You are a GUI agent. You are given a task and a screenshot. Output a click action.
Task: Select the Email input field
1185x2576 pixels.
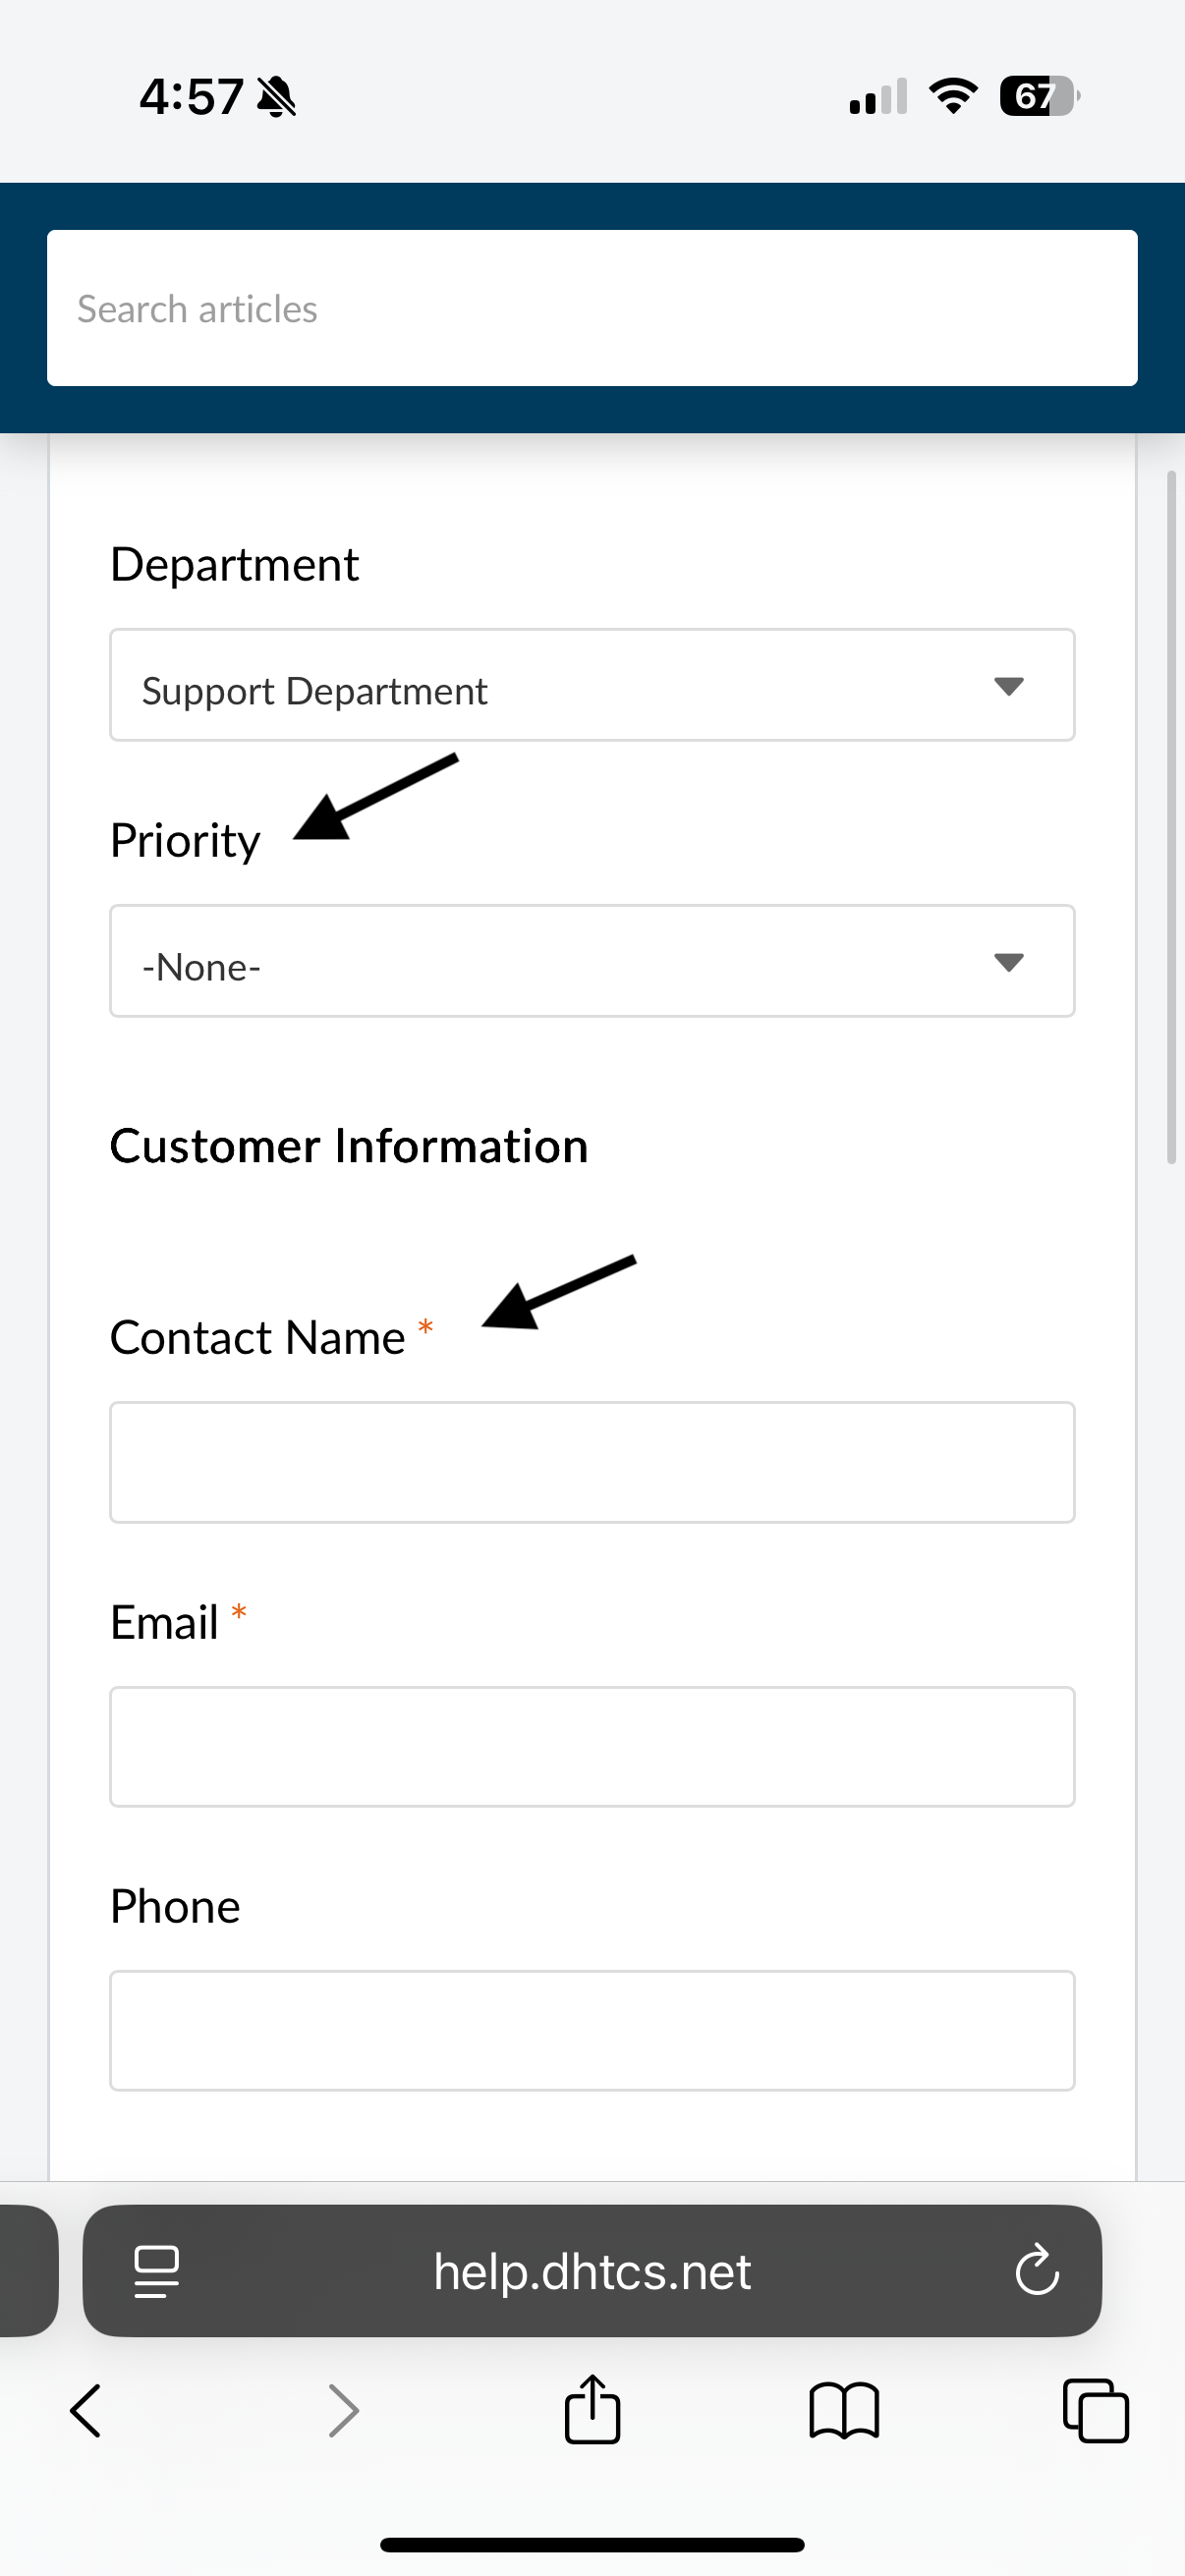(592, 1746)
